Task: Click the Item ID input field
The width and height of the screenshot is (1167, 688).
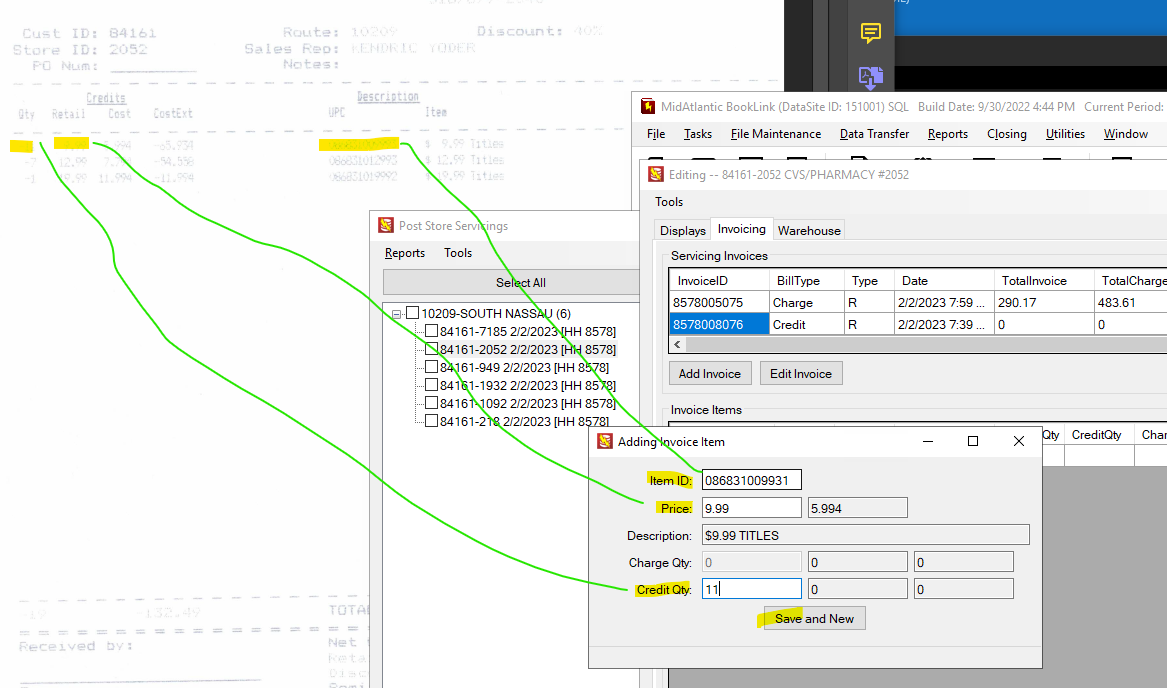Action: 752,480
